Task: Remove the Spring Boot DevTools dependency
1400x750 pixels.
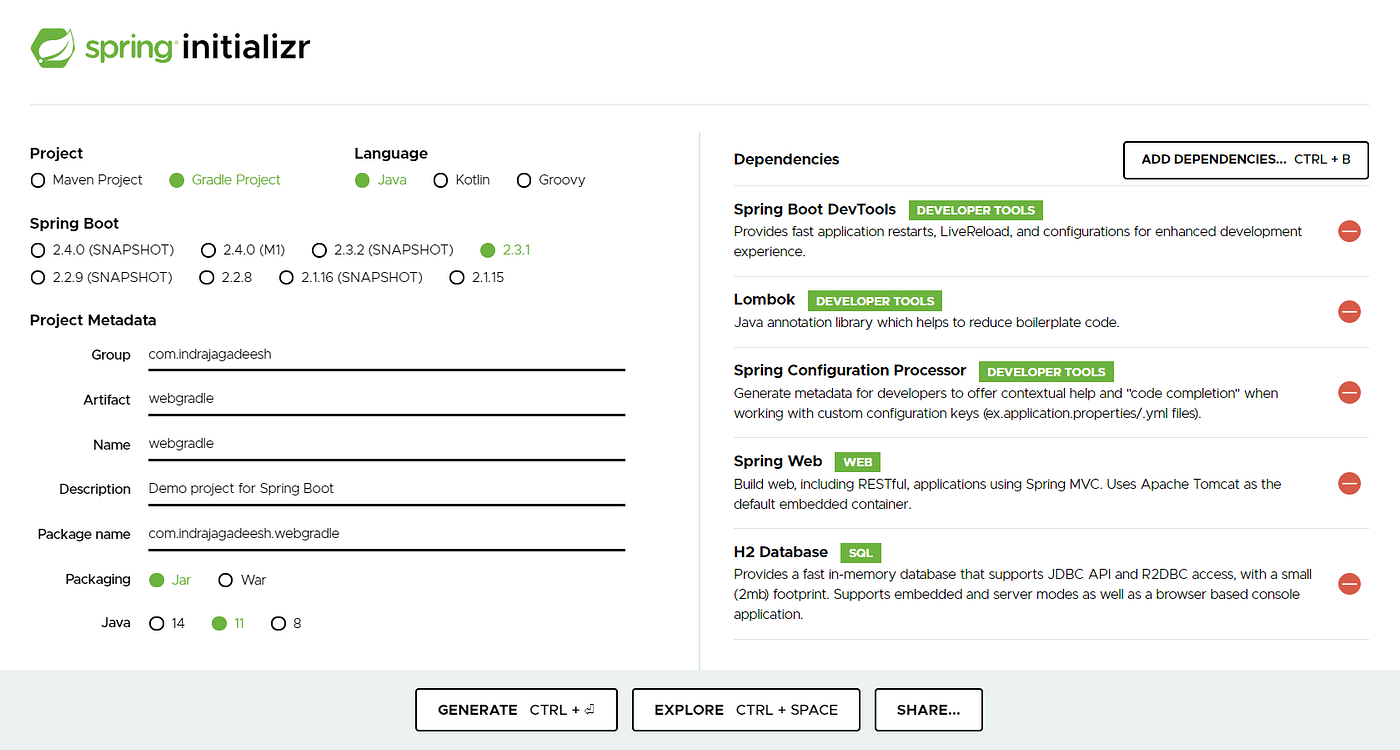Action: [x=1349, y=231]
